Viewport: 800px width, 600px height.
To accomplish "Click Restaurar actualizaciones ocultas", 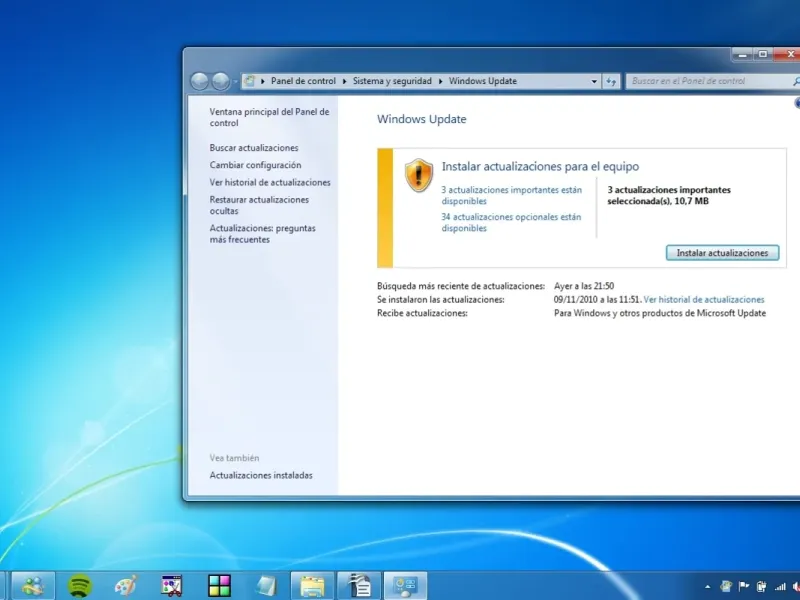I will pos(259,205).
